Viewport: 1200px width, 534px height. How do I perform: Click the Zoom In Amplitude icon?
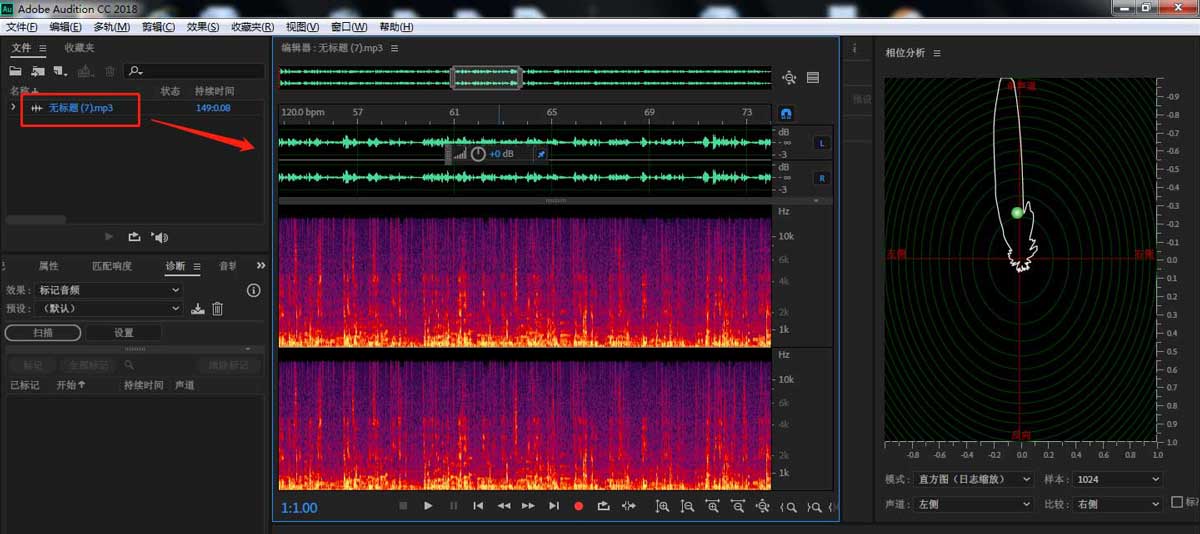662,507
